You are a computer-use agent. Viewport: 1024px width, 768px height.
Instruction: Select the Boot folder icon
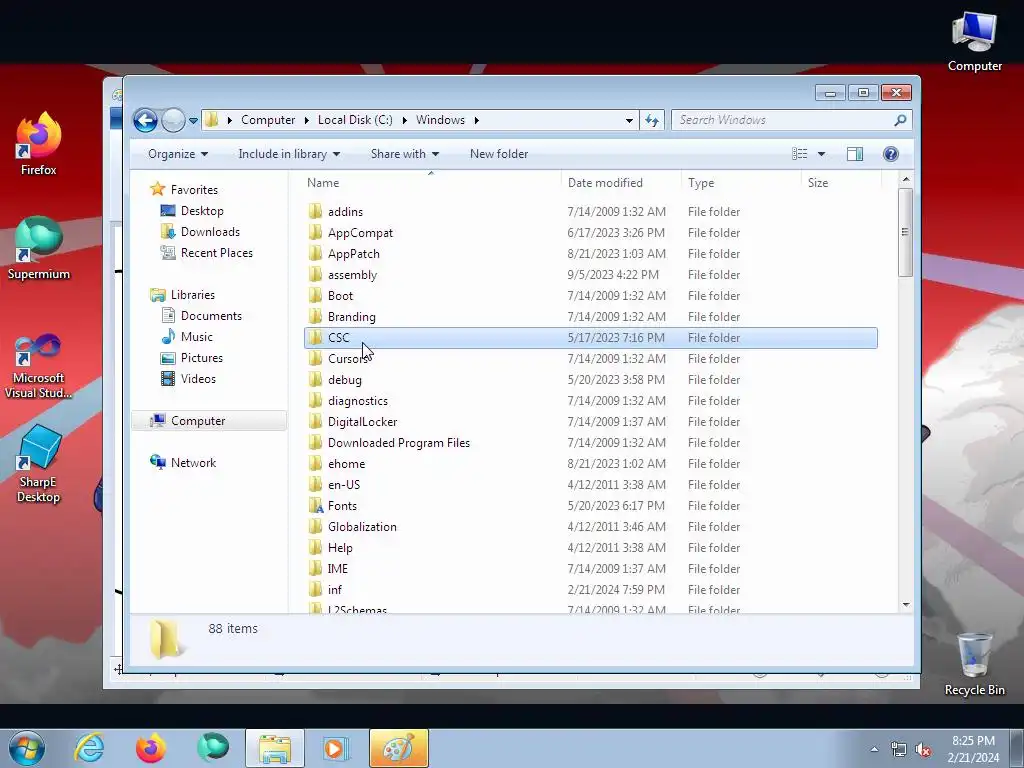pos(315,295)
